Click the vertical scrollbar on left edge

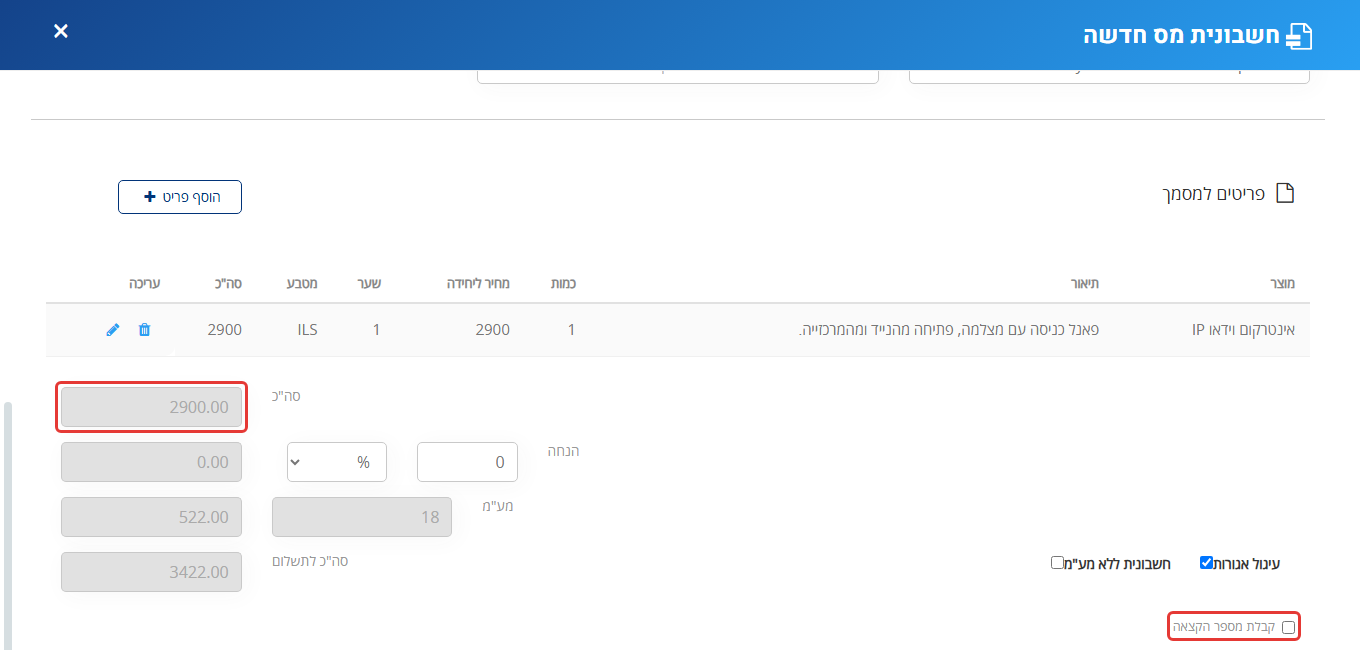pos(8,525)
